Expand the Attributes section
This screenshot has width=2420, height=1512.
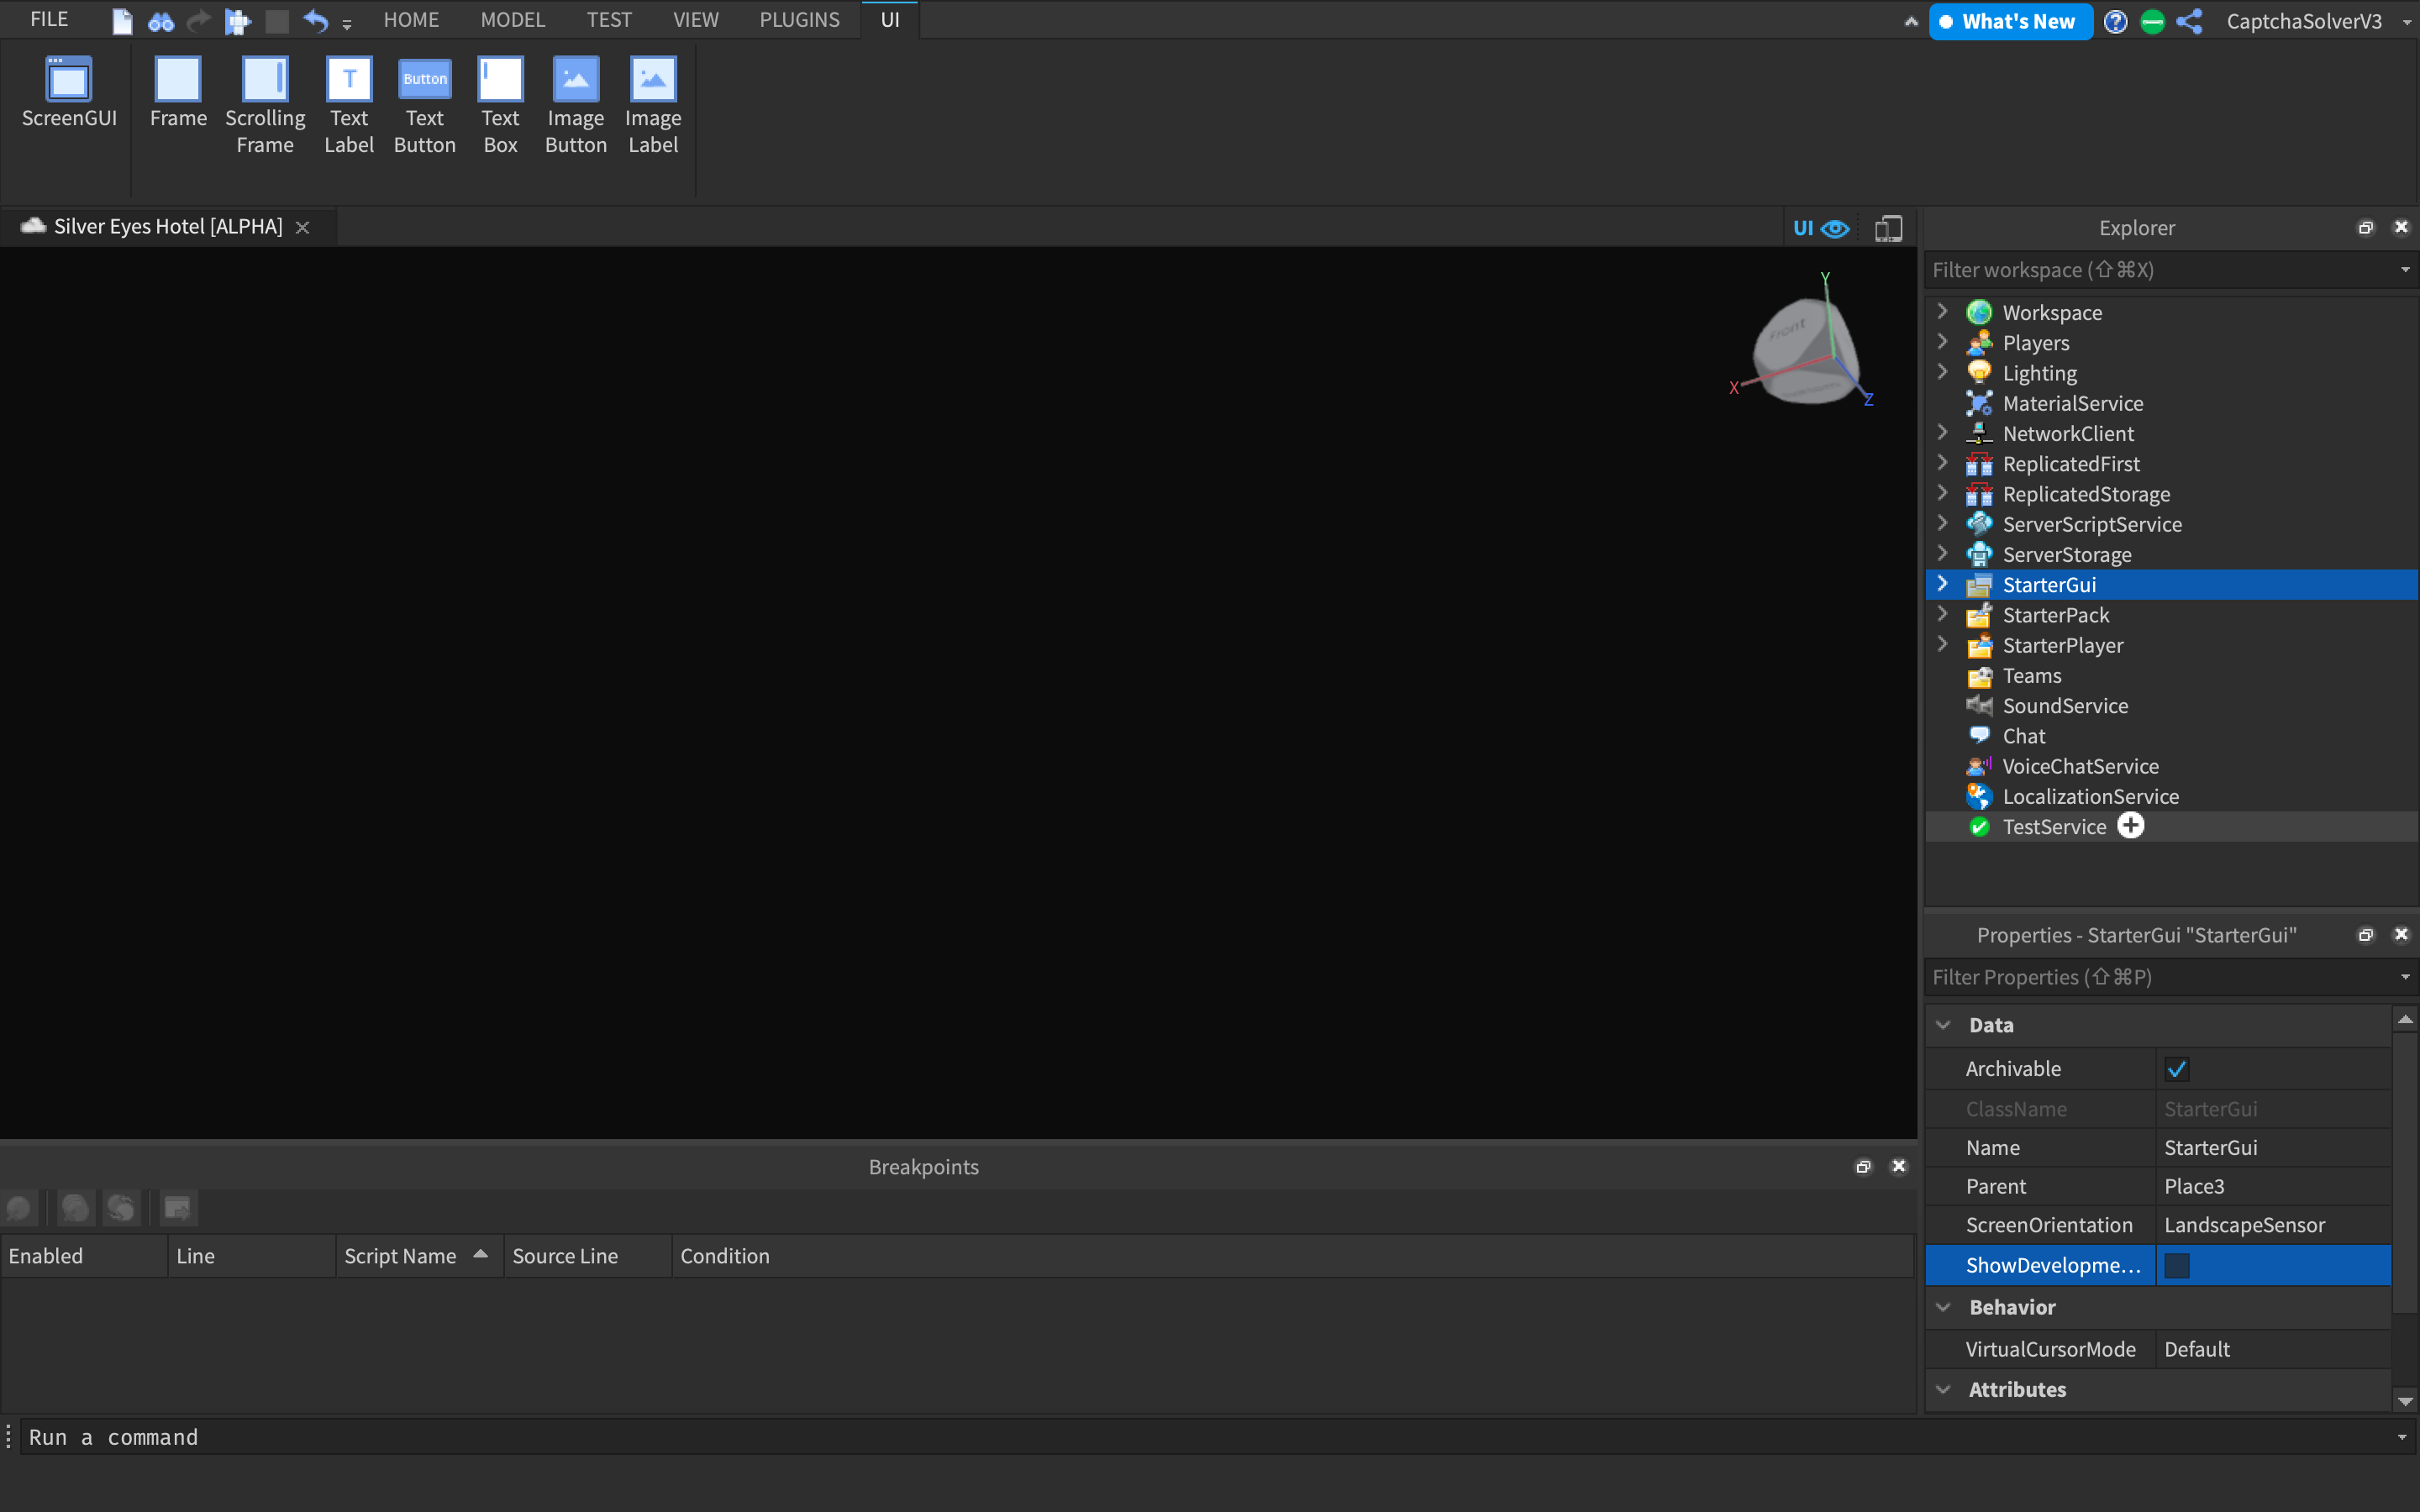(x=1943, y=1389)
